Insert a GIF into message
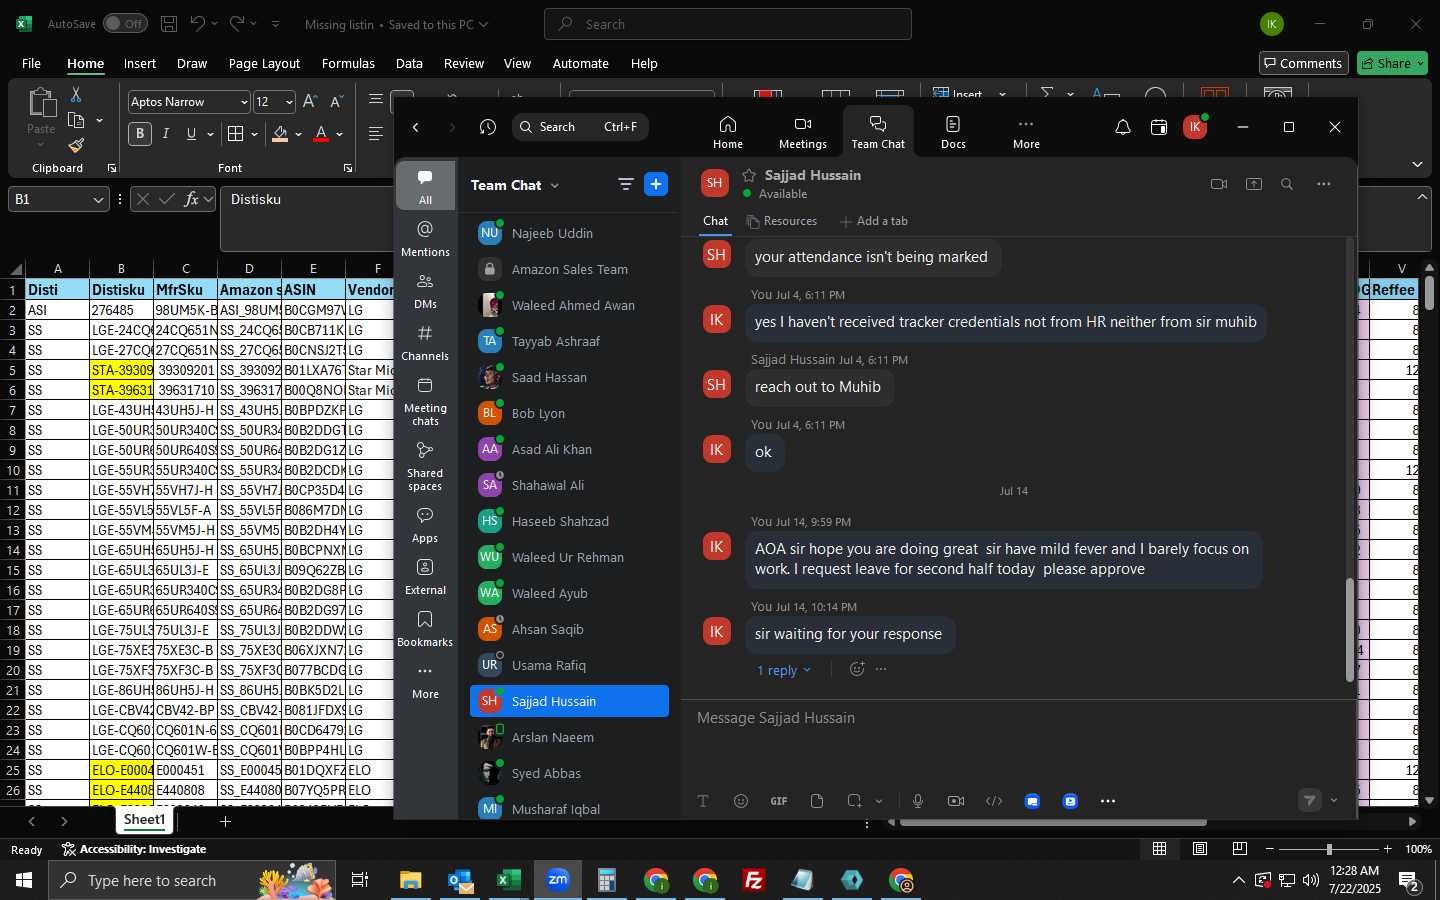This screenshot has height=900, width=1440. 779,801
